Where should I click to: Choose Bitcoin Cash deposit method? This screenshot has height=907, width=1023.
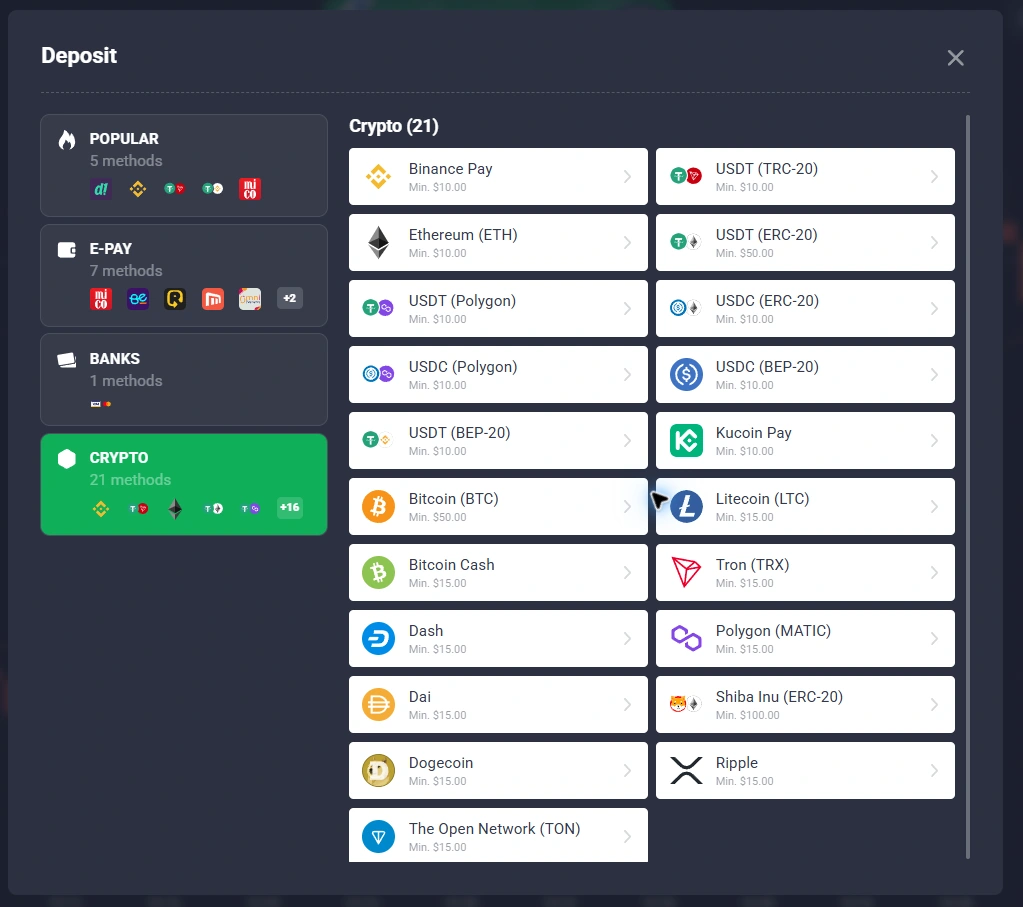tap(498, 572)
